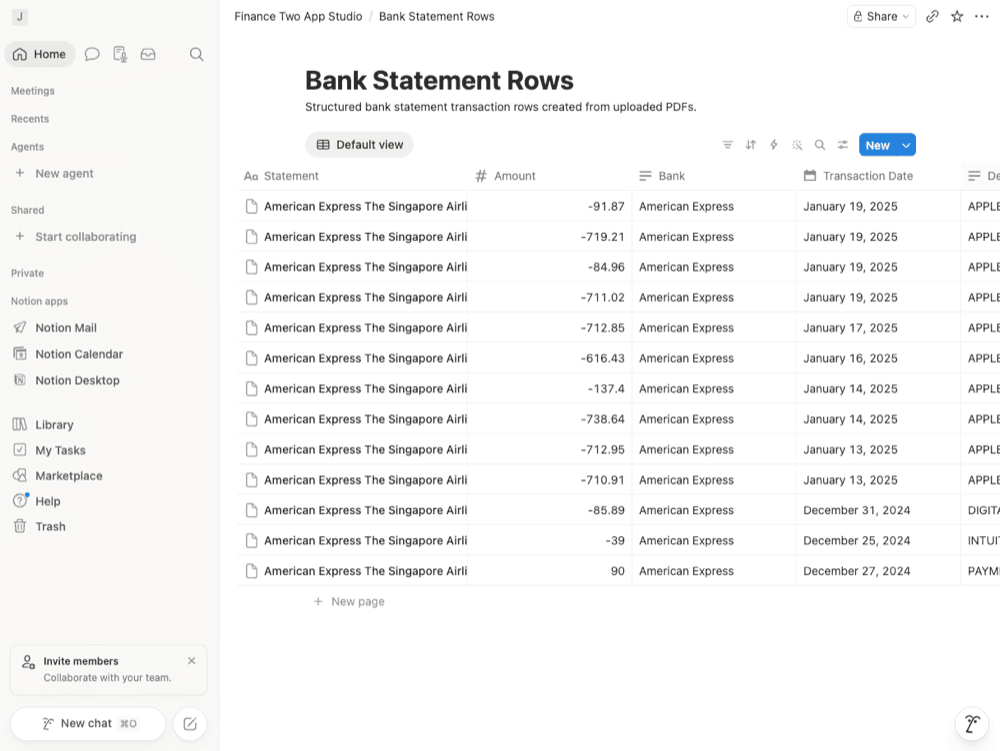Select the December 31, 2024 date cell

[878, 510]
